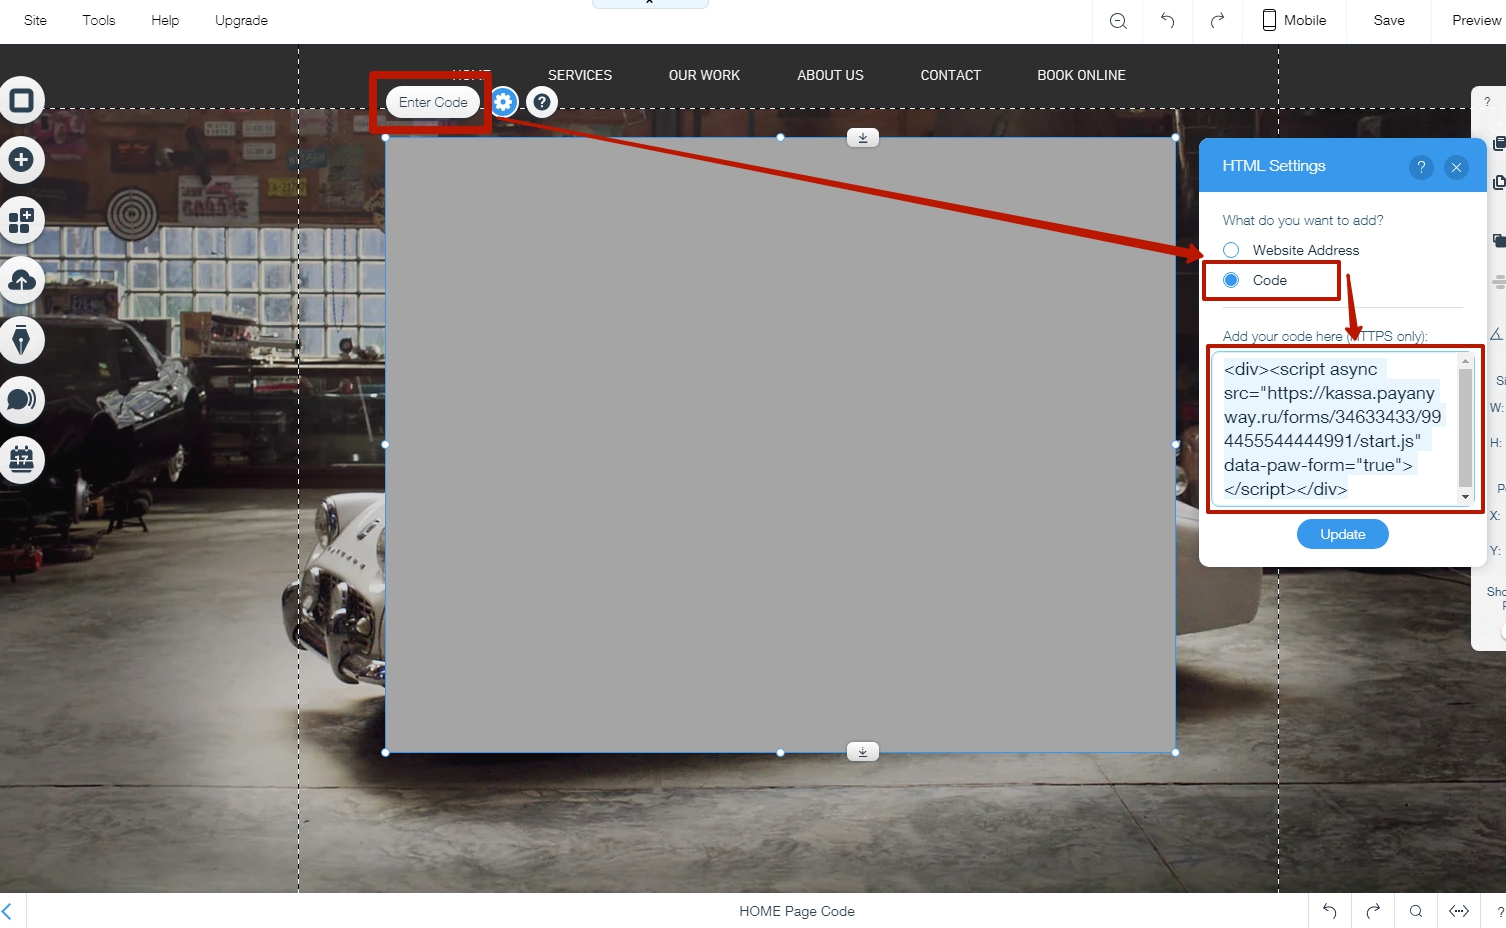1506x928 pixels.
Task: Open site Preview
Action: pyautogui.click(x=1476, y=20)
